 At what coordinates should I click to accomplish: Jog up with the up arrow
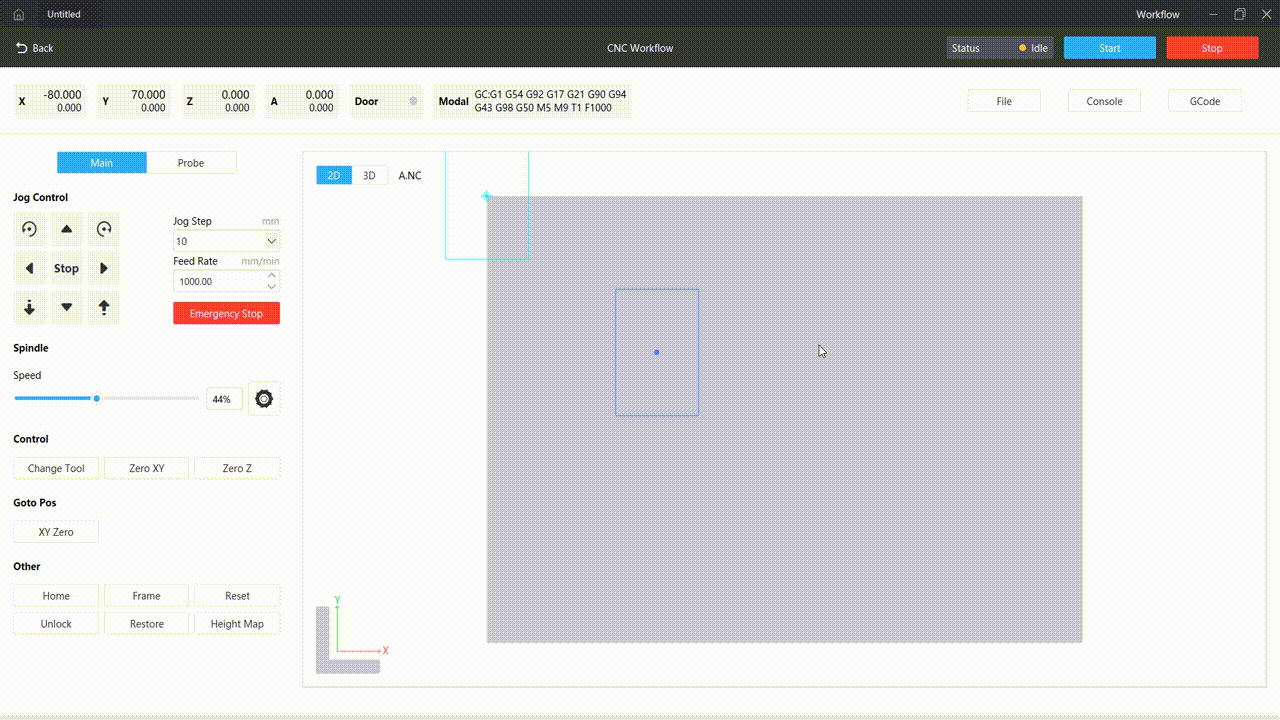(x=66, y=229)
